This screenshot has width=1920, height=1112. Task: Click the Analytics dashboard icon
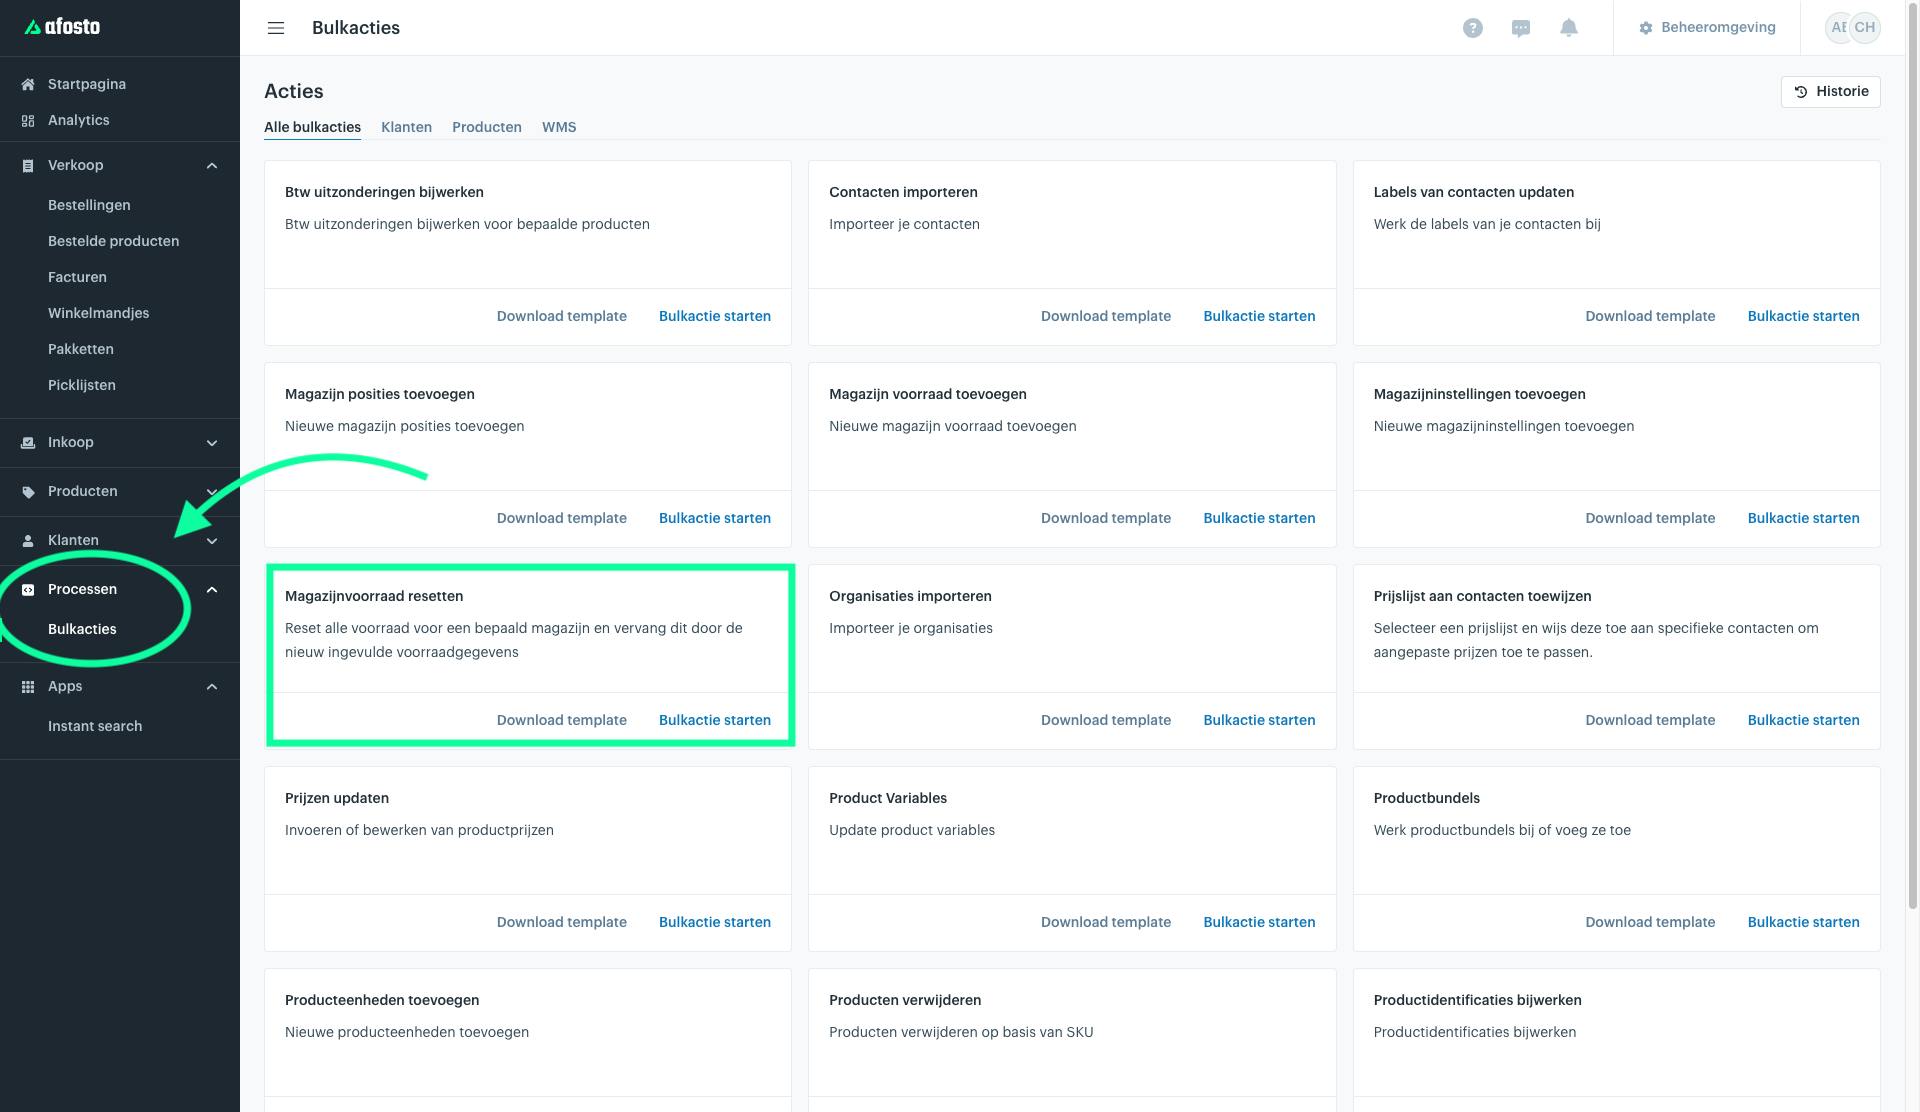(x=28, y=120)
